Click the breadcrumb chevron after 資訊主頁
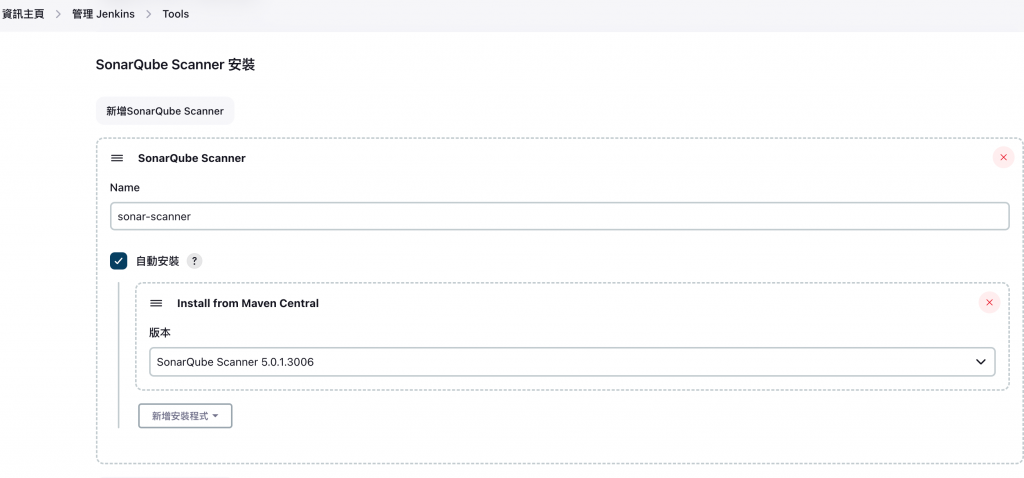Screen dimensions: 1024x478 (58, 14)
